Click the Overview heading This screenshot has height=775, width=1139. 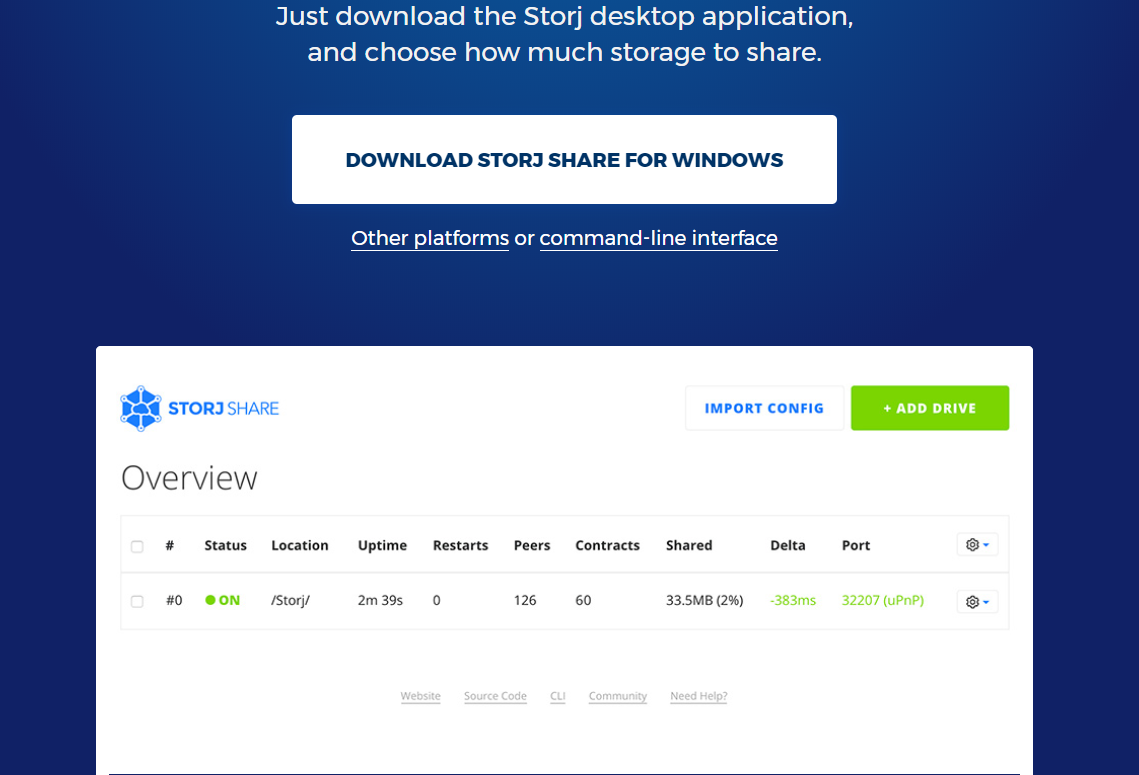click(x=189, y=478)
